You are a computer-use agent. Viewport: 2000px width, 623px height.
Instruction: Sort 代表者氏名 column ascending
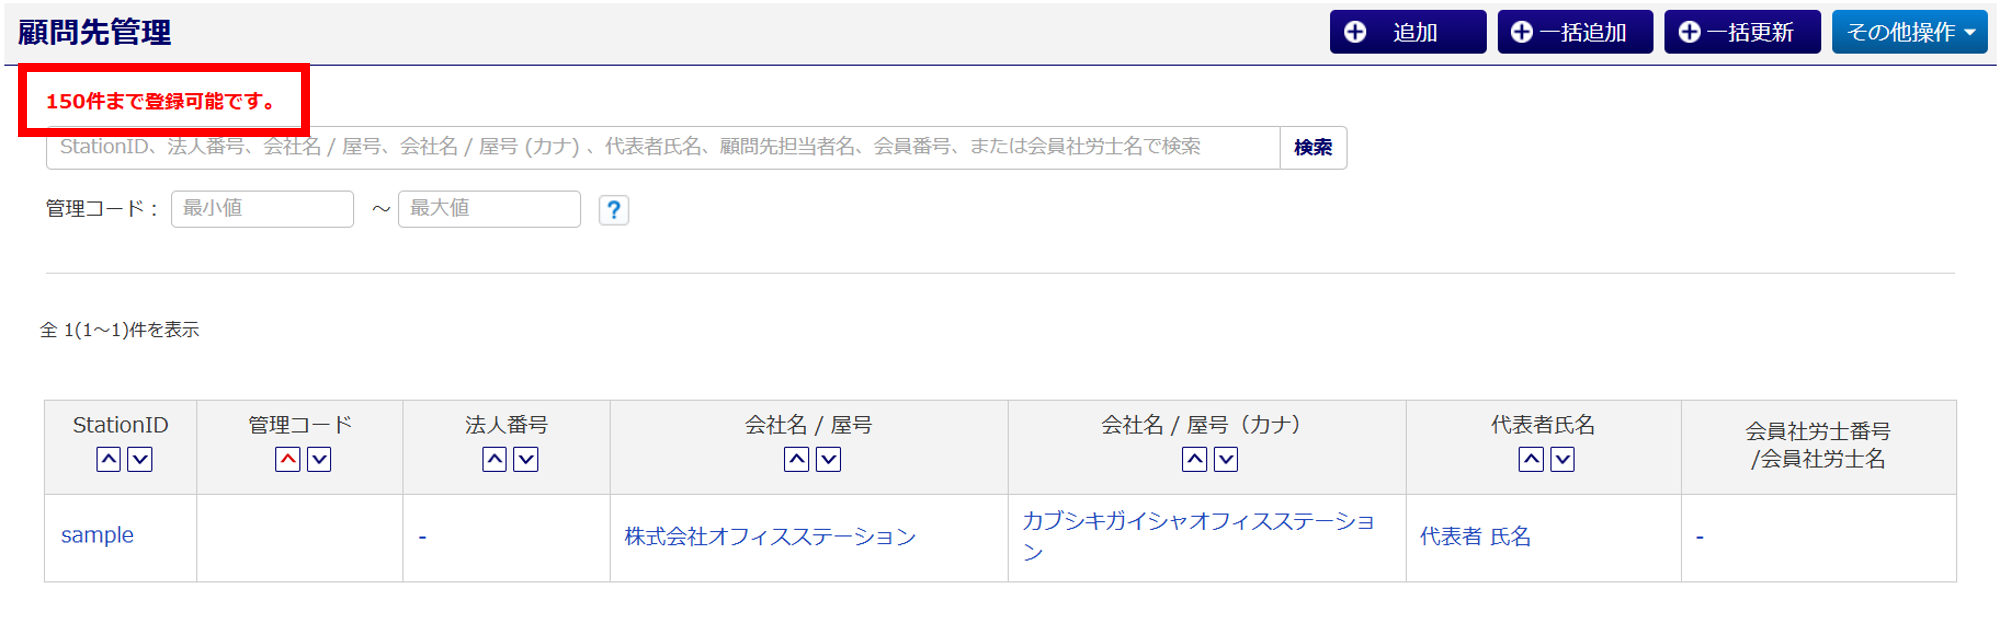[1531, 459]
